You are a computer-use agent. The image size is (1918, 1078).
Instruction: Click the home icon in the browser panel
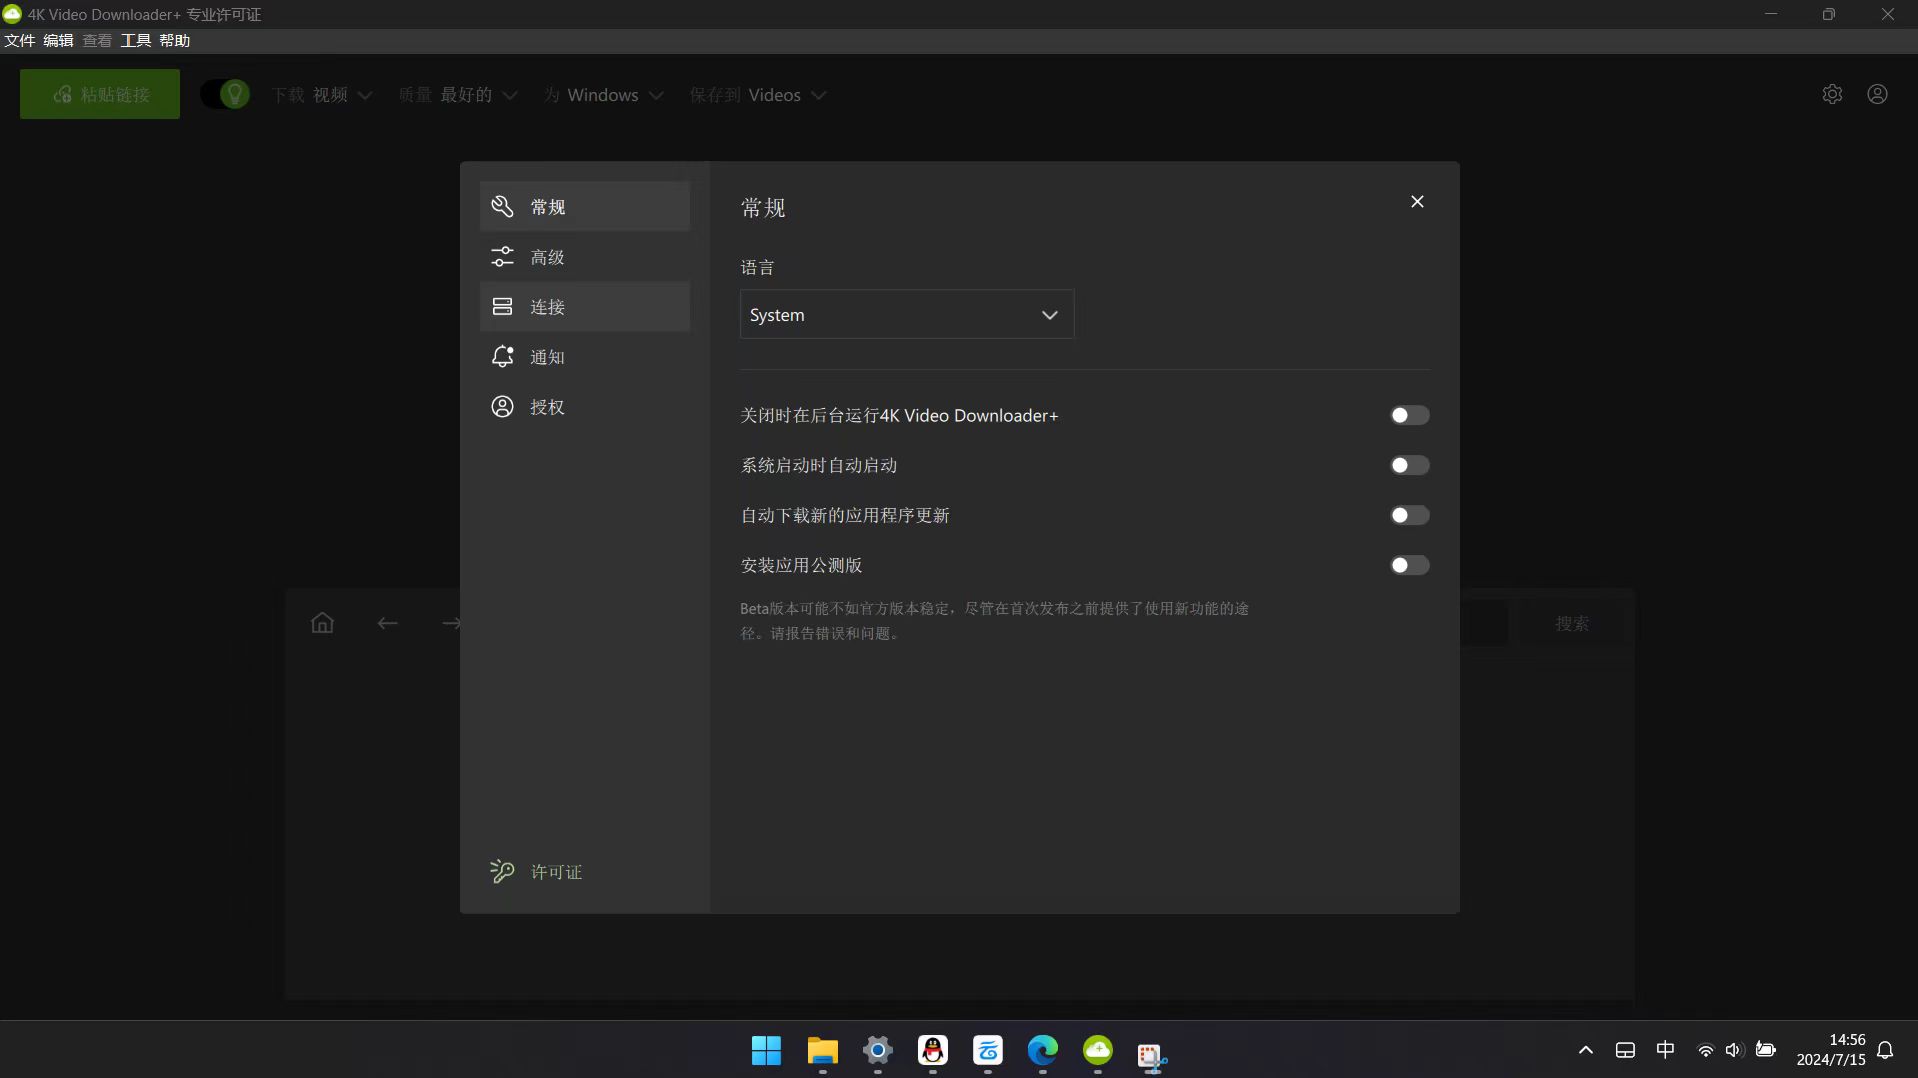(322, 623)
